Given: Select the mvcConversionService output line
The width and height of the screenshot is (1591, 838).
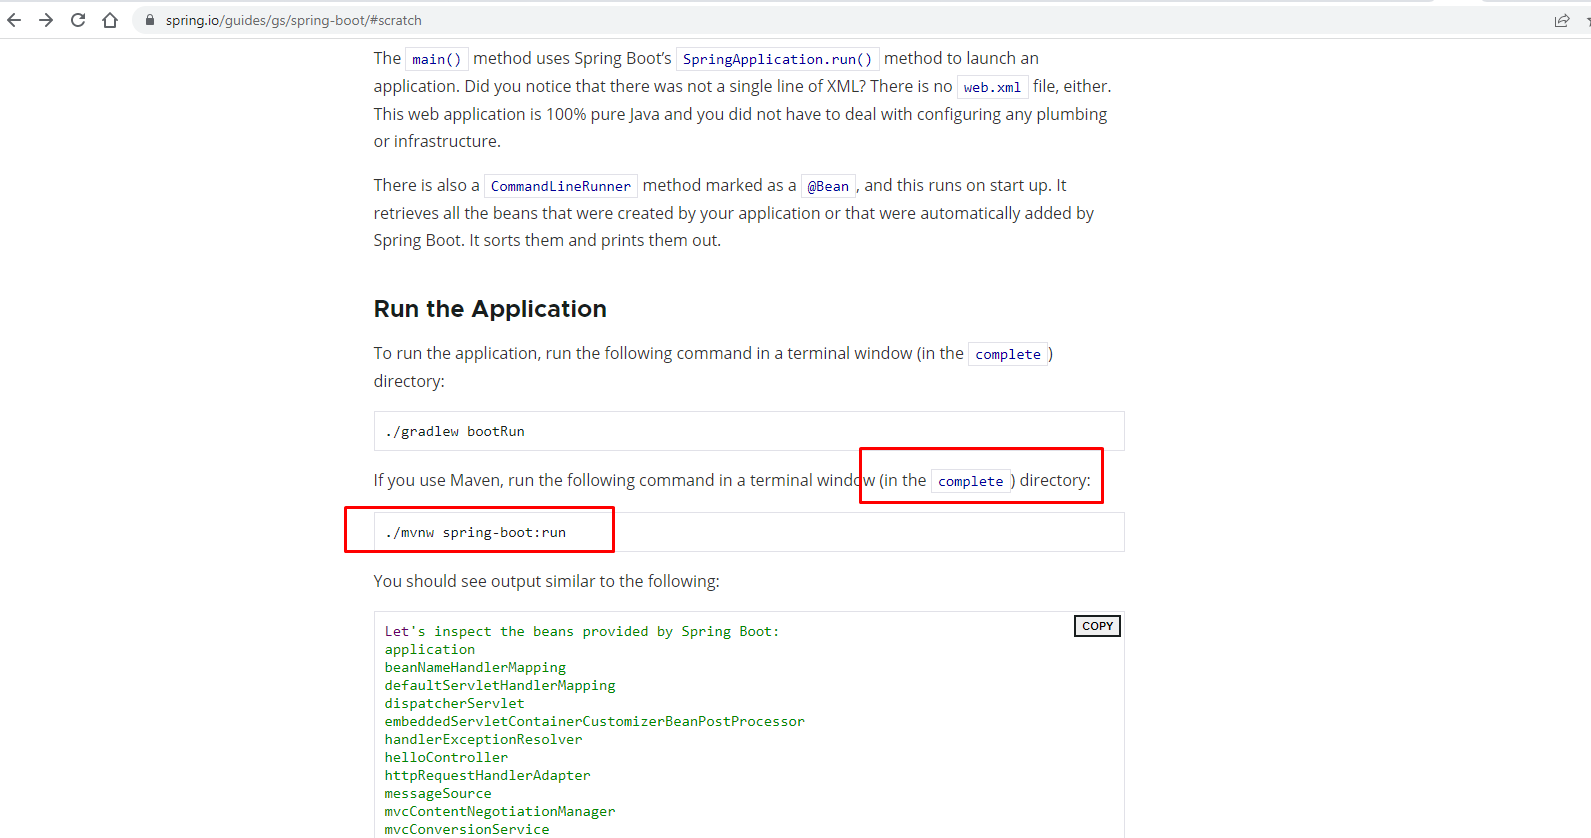Looking at the screenshot, I should tap(467, 829).
